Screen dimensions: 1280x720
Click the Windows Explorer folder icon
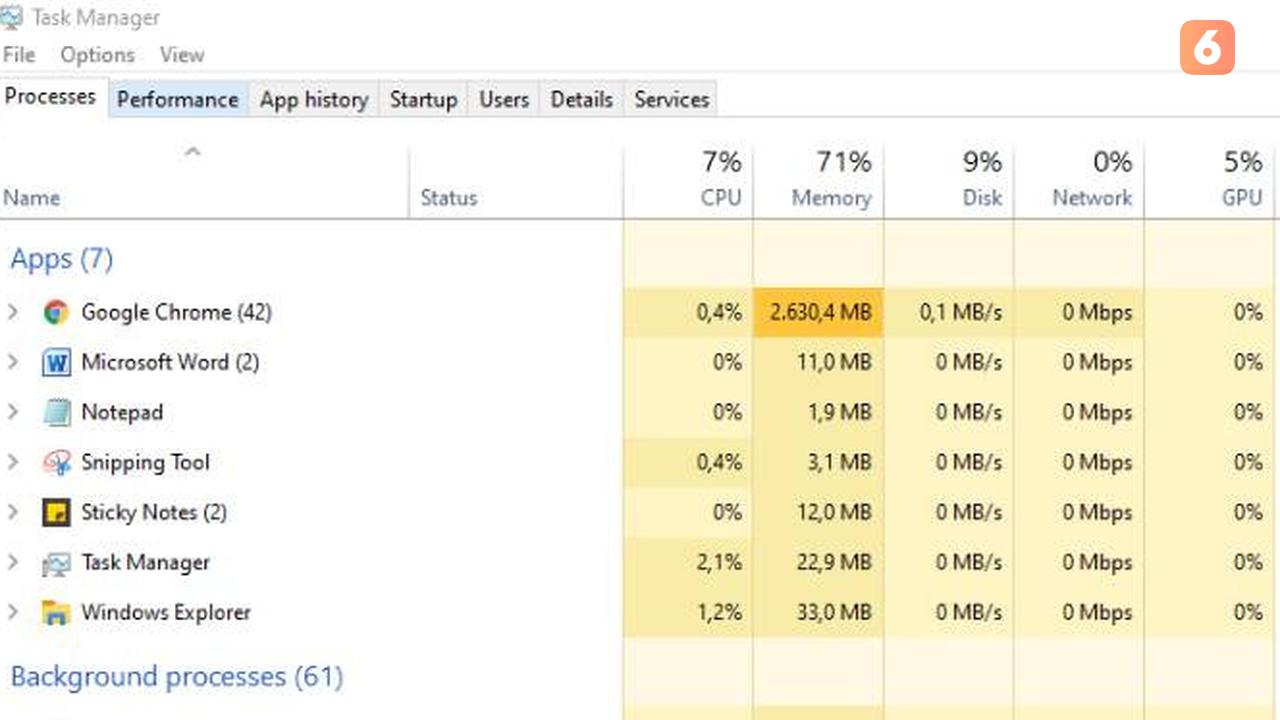(56, 613)
